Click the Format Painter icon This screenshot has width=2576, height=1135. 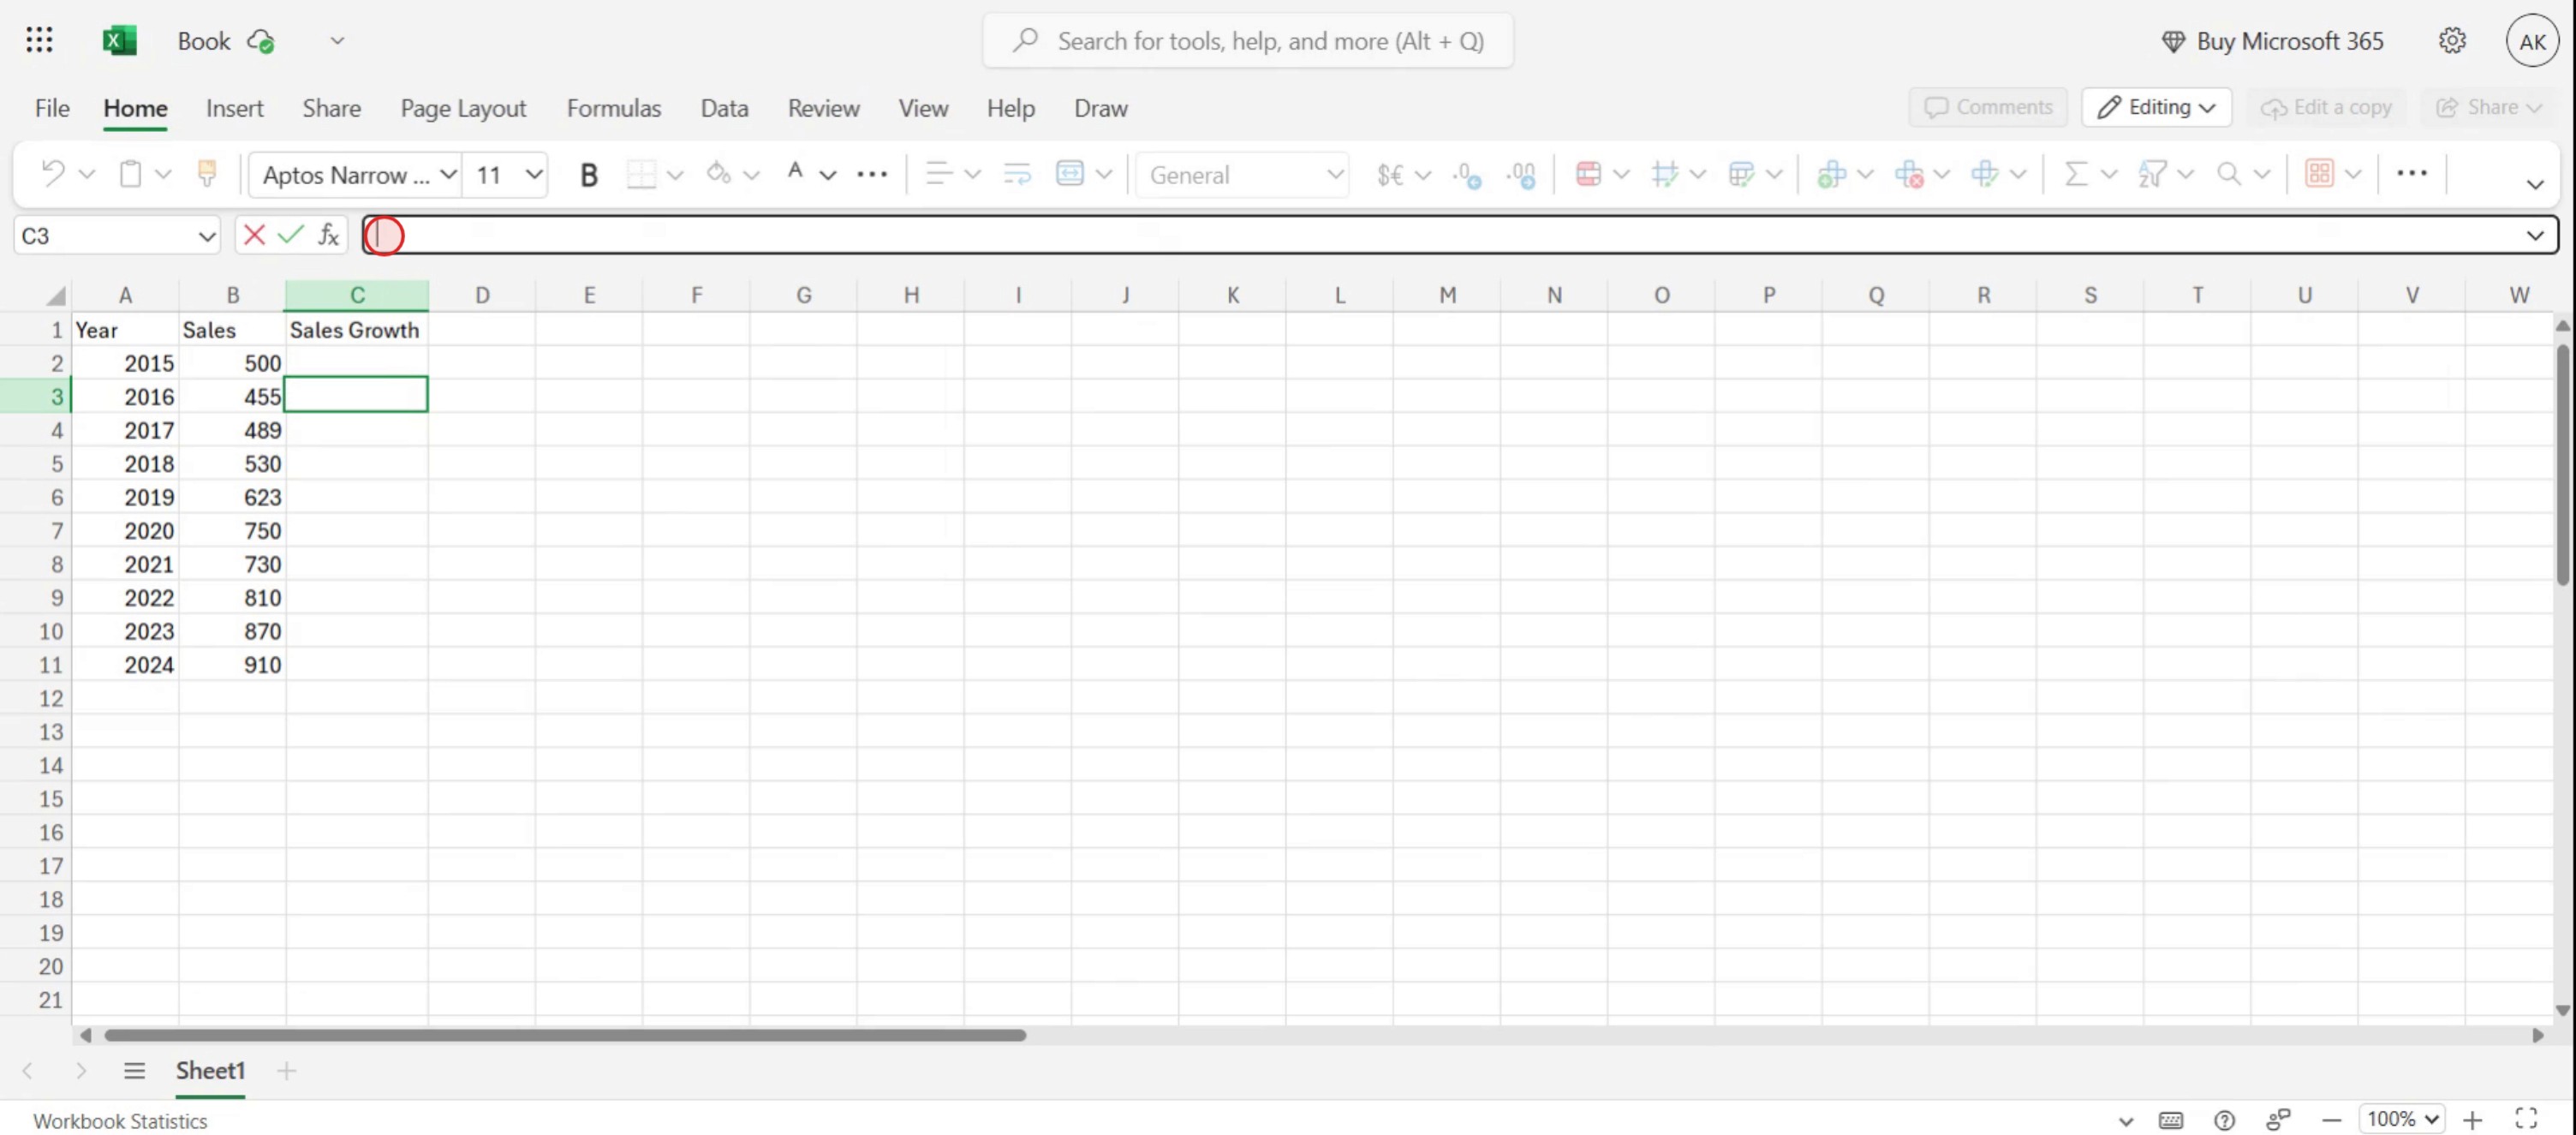pos(207,174)
